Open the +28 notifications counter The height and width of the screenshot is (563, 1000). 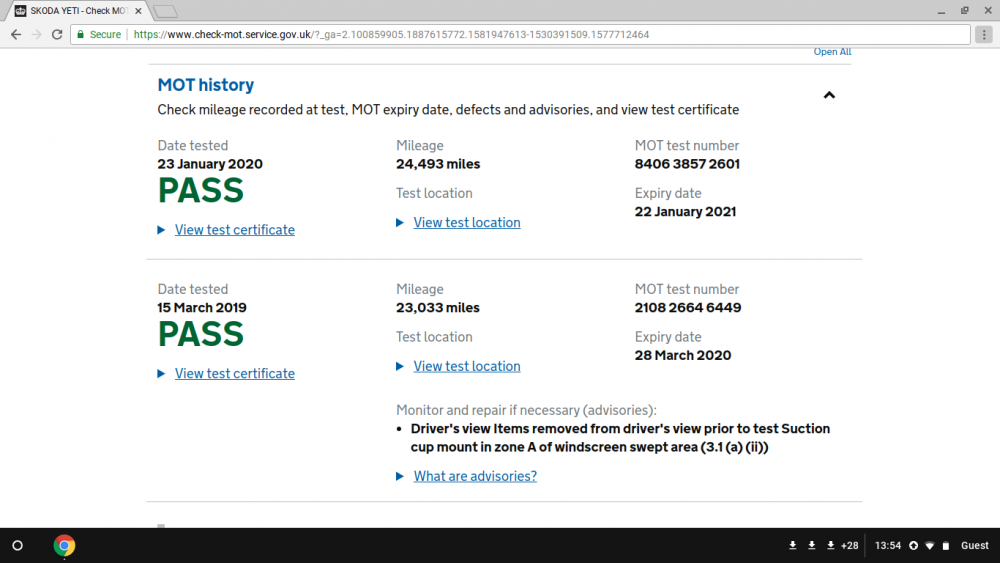click(x=849, y=546)
